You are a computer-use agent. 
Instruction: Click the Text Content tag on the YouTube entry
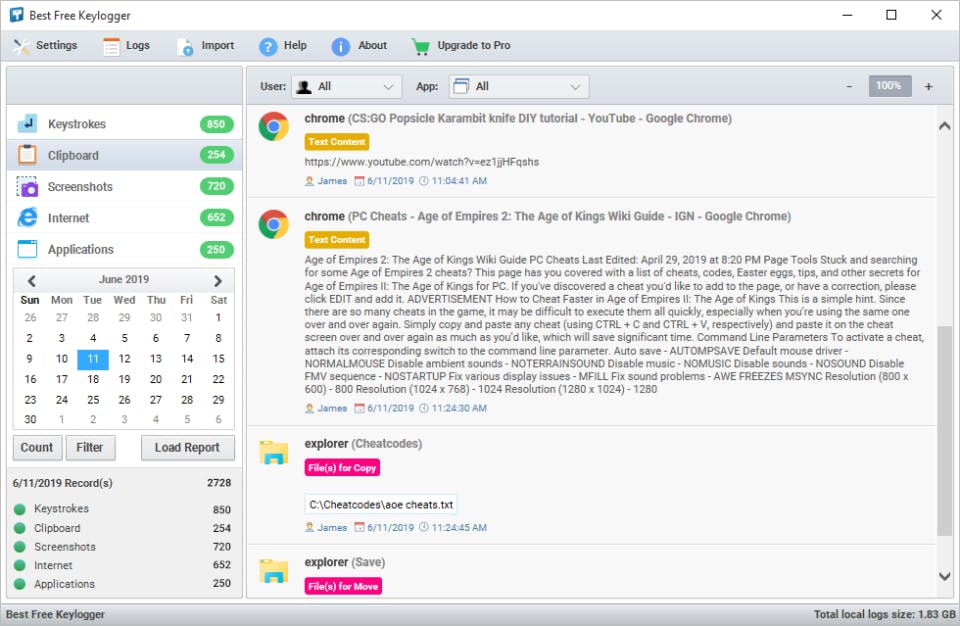(x=337, y=141)
